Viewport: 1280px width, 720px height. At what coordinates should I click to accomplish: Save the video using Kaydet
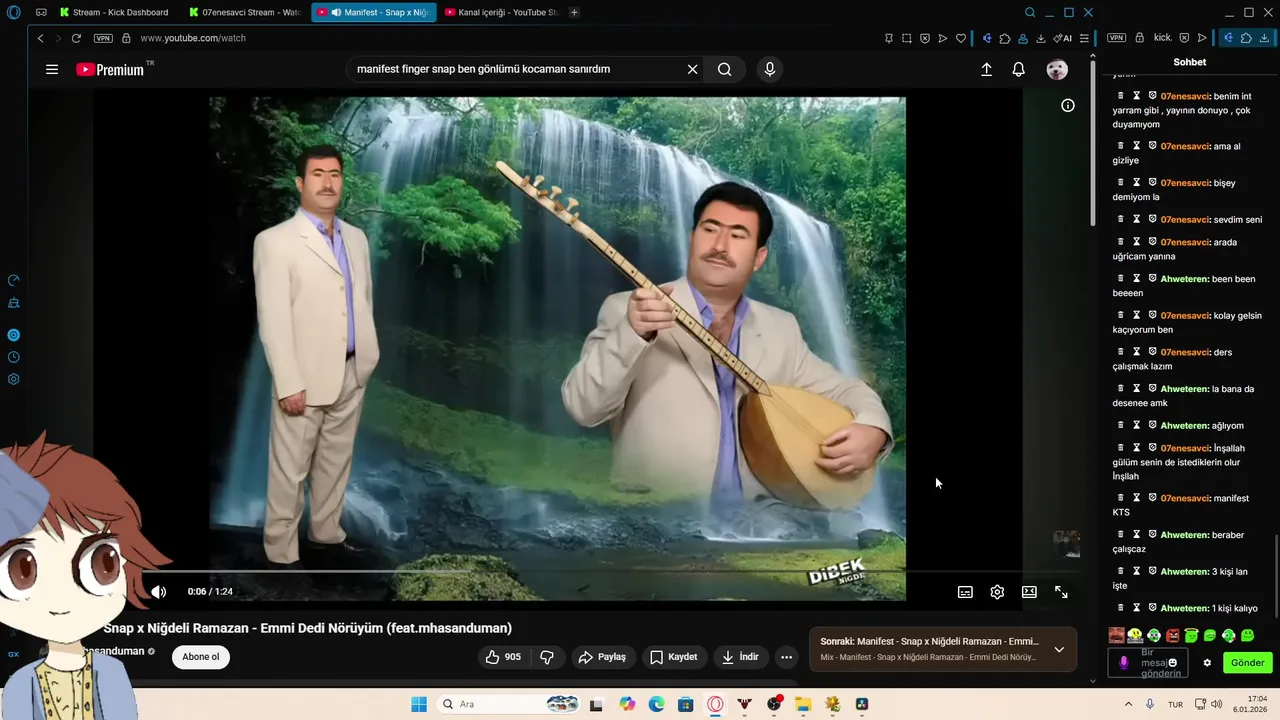coord(674,657)
